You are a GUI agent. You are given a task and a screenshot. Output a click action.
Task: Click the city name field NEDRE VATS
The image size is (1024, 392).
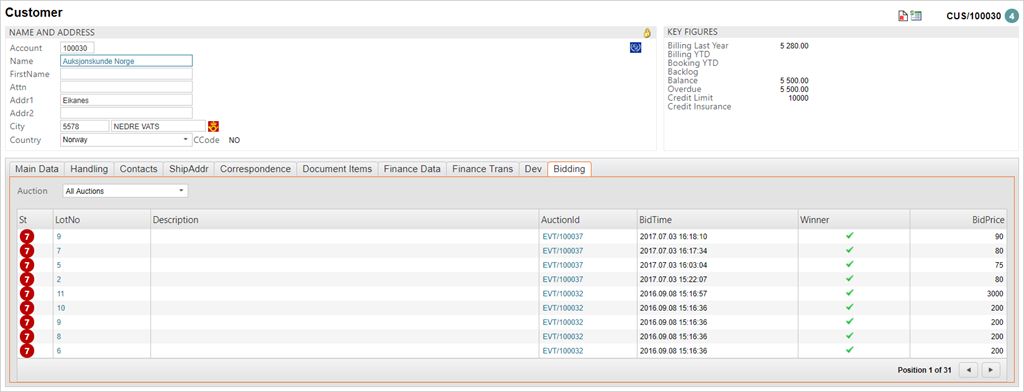coord(159,126)
